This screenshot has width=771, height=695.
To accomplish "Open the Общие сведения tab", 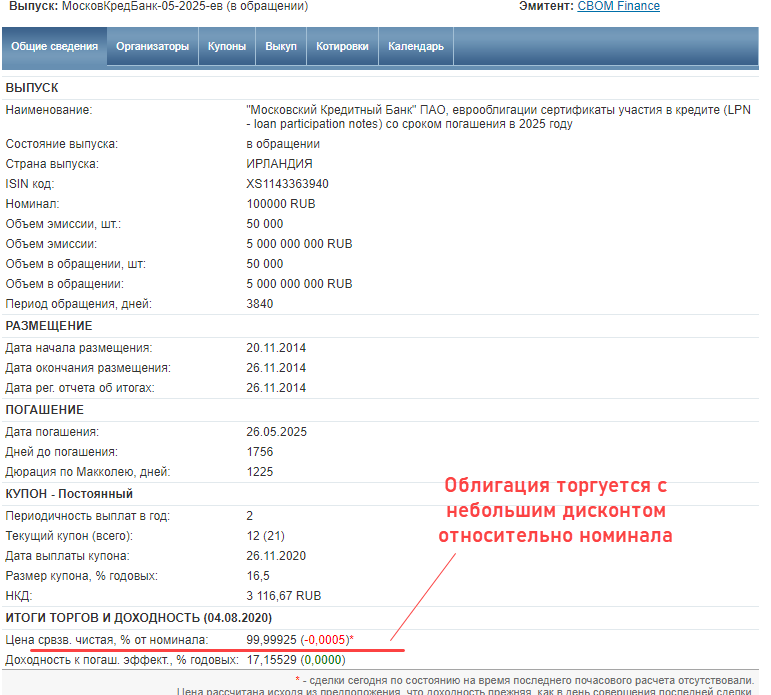I will (54, 46).
